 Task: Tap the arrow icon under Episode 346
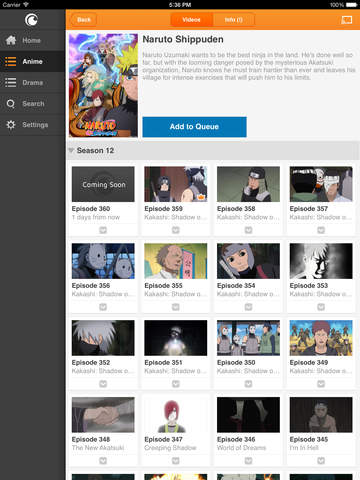tap(248, 461)
